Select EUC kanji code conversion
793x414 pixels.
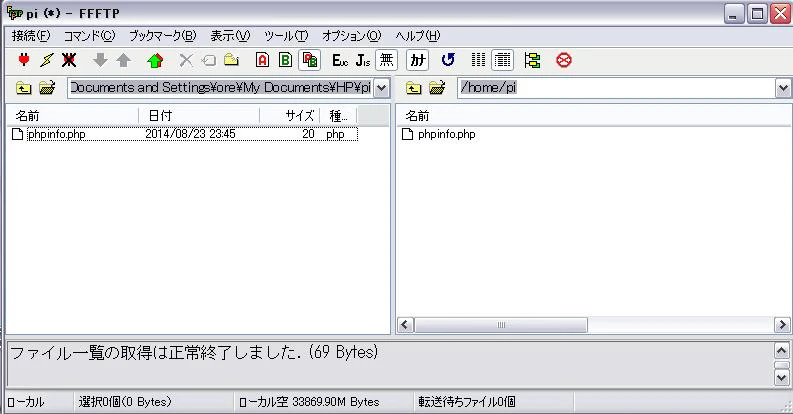pyautogui.click(x=340, y=60)
